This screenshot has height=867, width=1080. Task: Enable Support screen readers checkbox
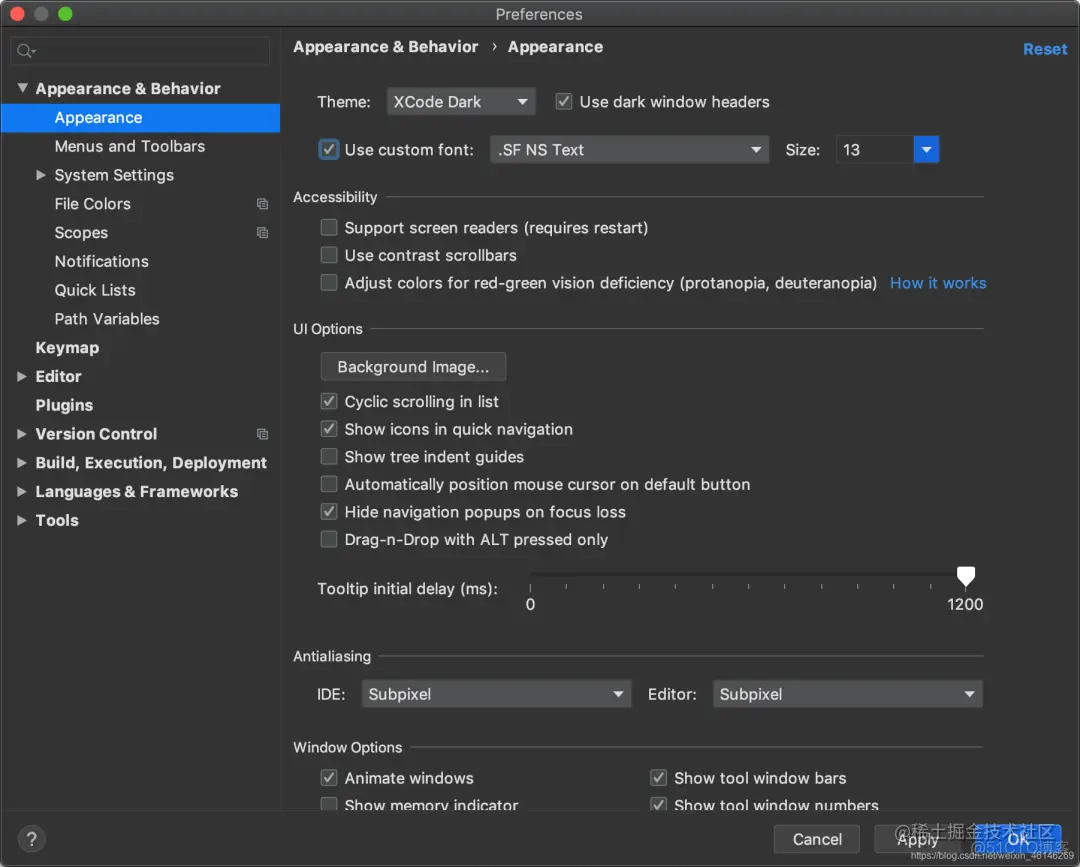point(329,227)
